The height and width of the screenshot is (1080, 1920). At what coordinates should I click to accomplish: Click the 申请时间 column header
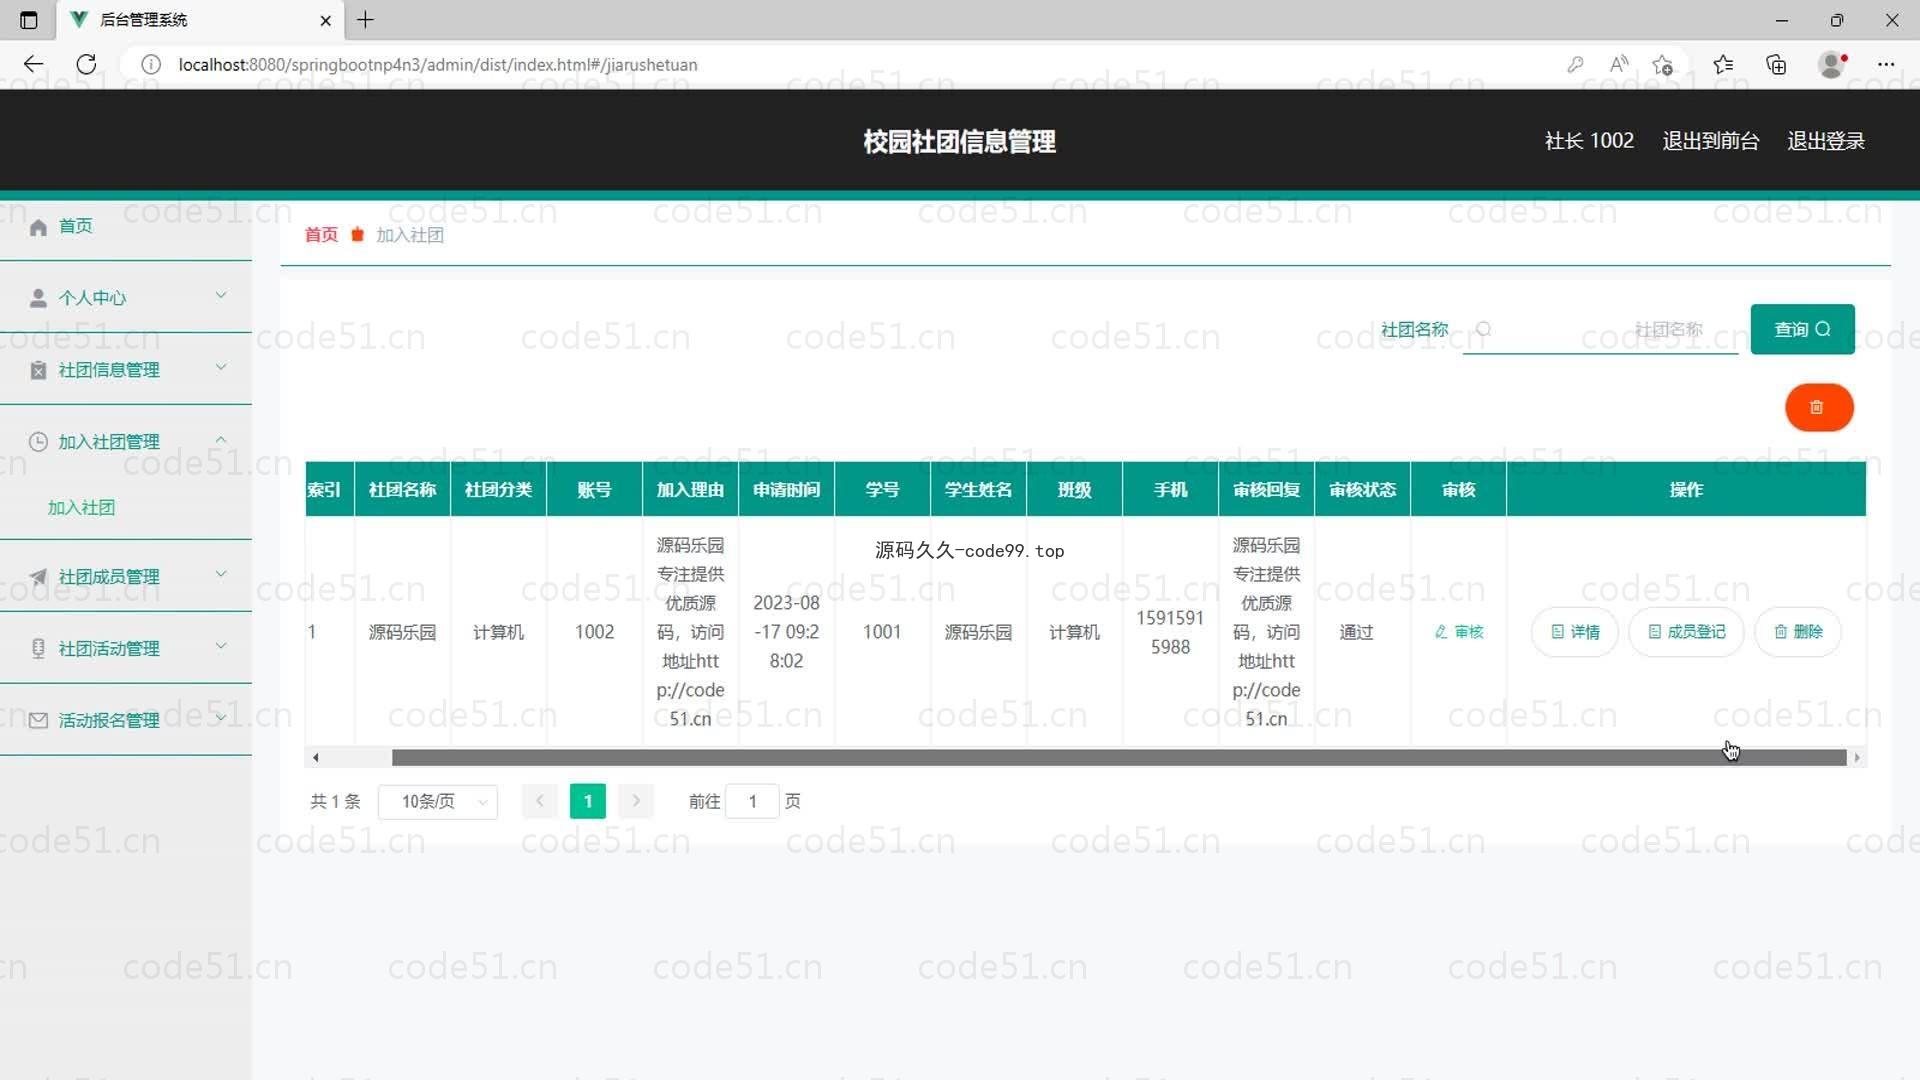click(x=786, y=490)
